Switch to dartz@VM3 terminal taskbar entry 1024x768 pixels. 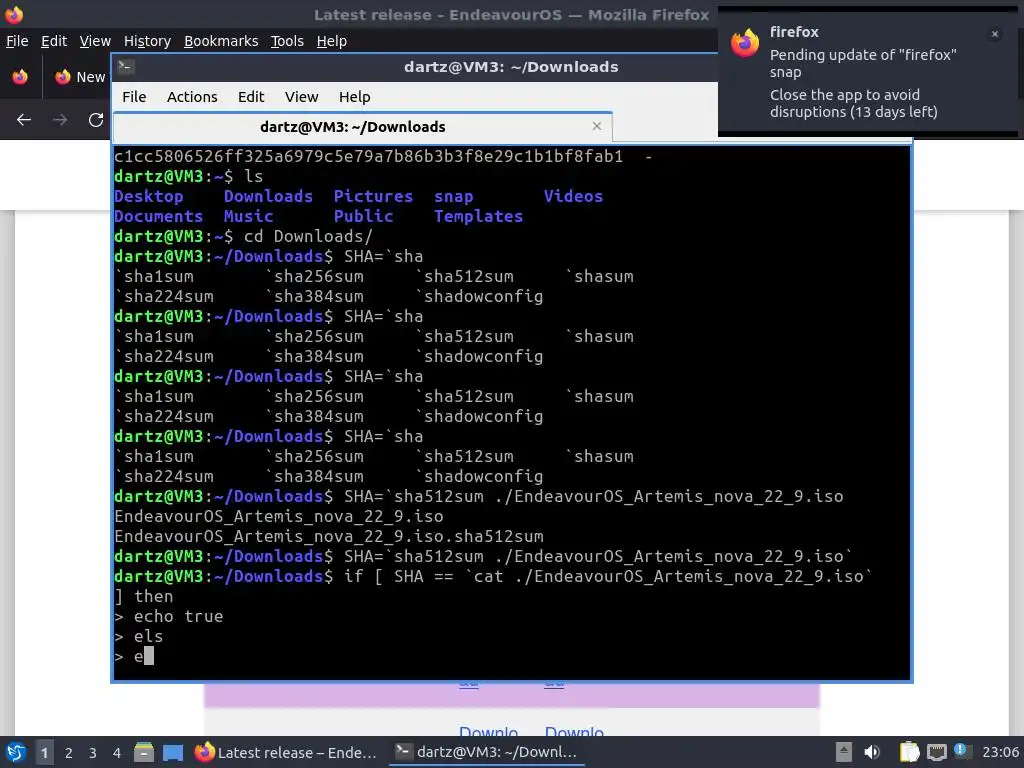pos(487,752)
